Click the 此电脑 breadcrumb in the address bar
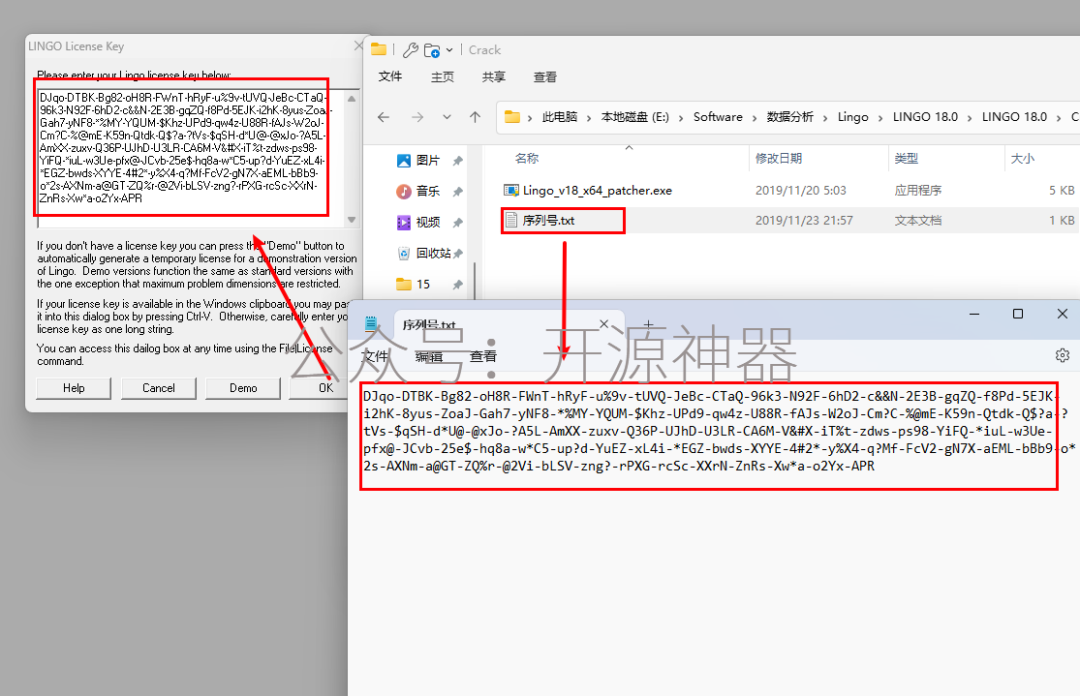Screen dimensions: 1080x696 559,117
